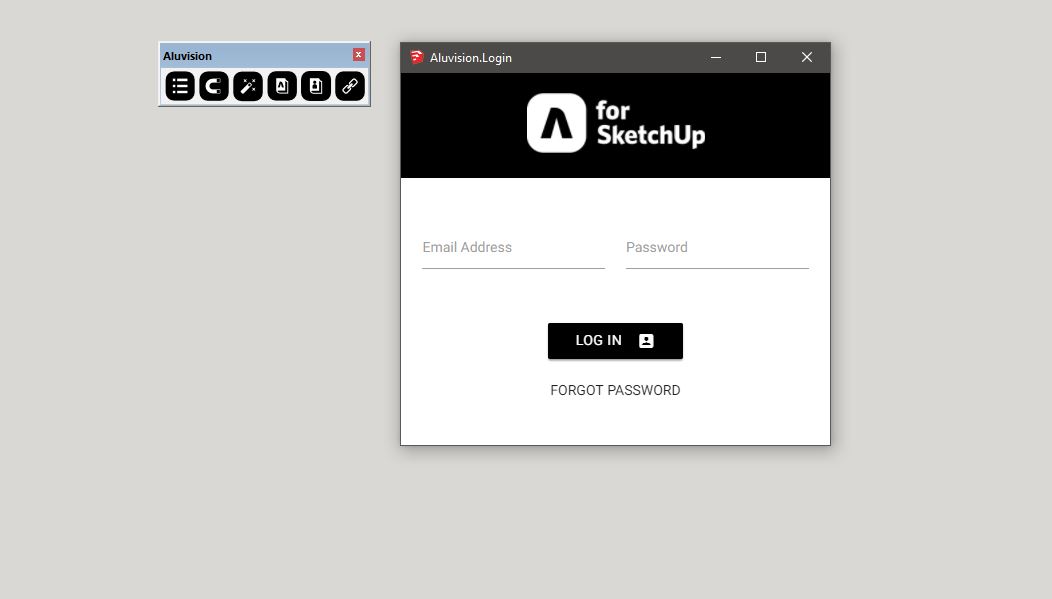
Task: Click the chain link icon
Action: (350, 87)
